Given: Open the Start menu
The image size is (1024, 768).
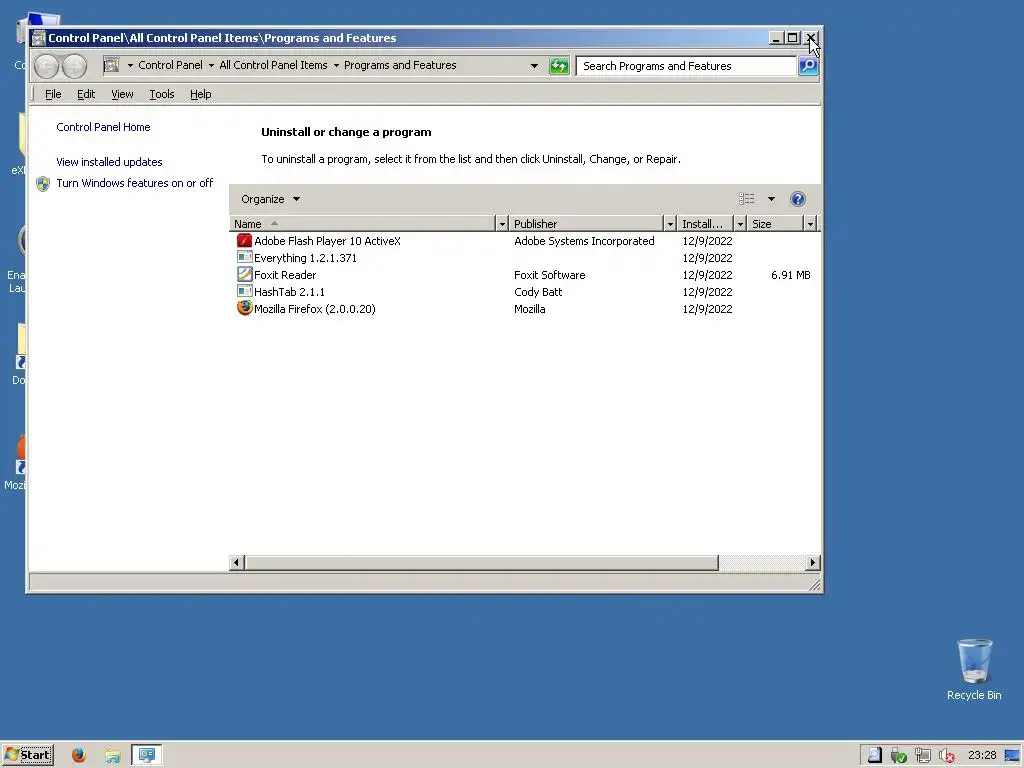Looking at the screenshot, I should point(27,755).
